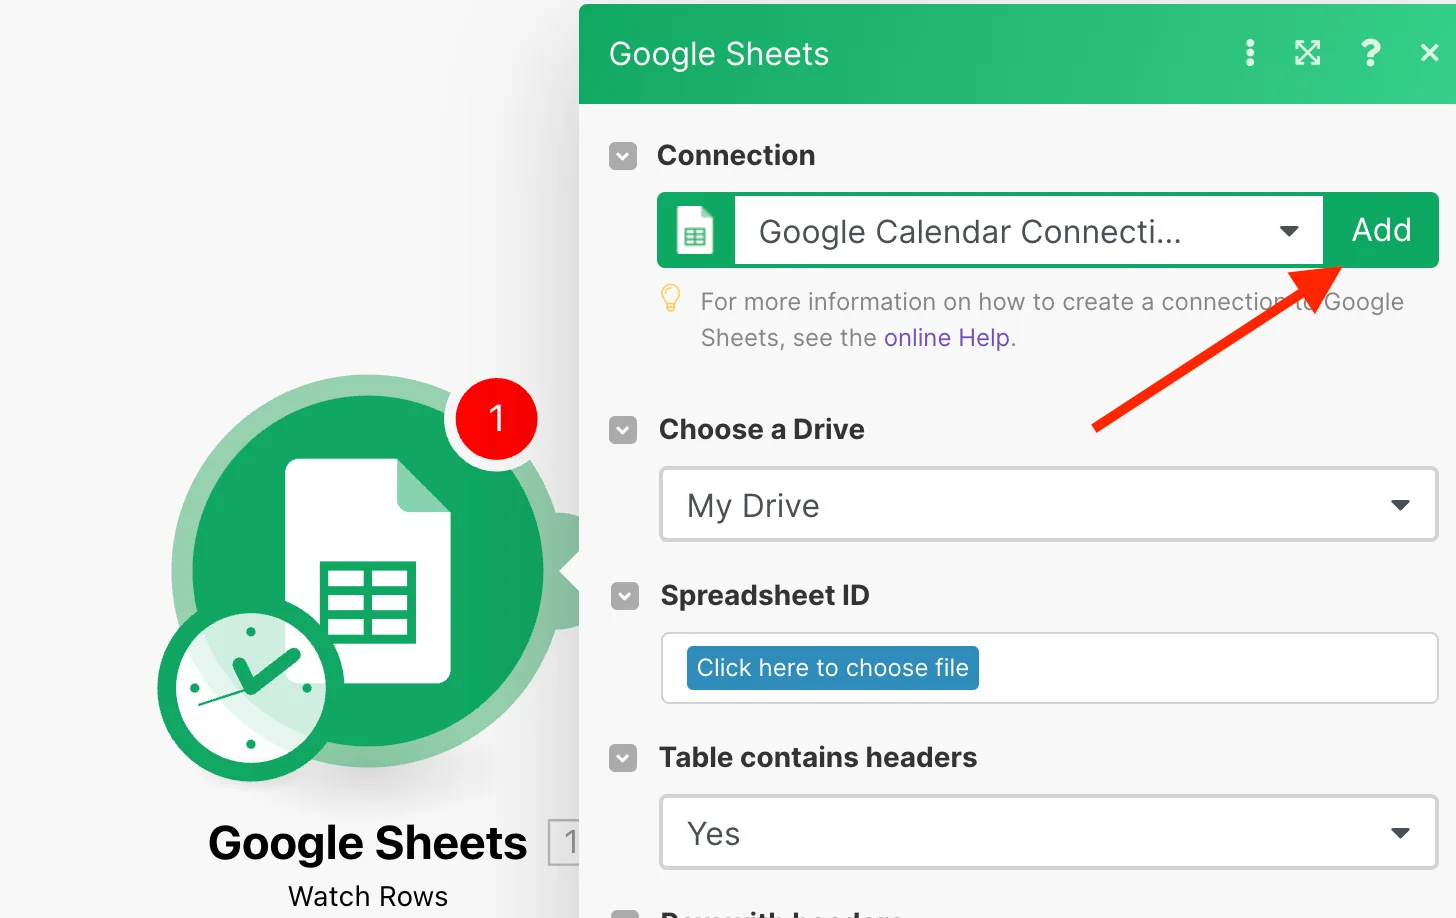Click the clock schedule icon on the module
1456x918 pixels.
click(250, 688)
